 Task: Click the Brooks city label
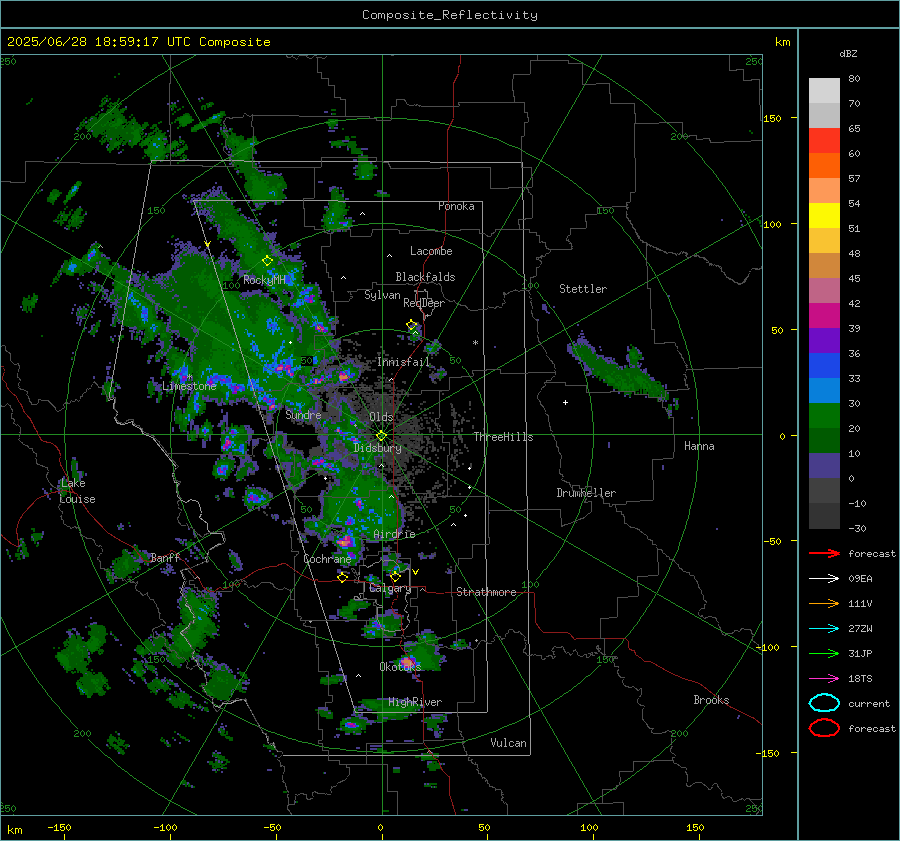tap(711, 700)
